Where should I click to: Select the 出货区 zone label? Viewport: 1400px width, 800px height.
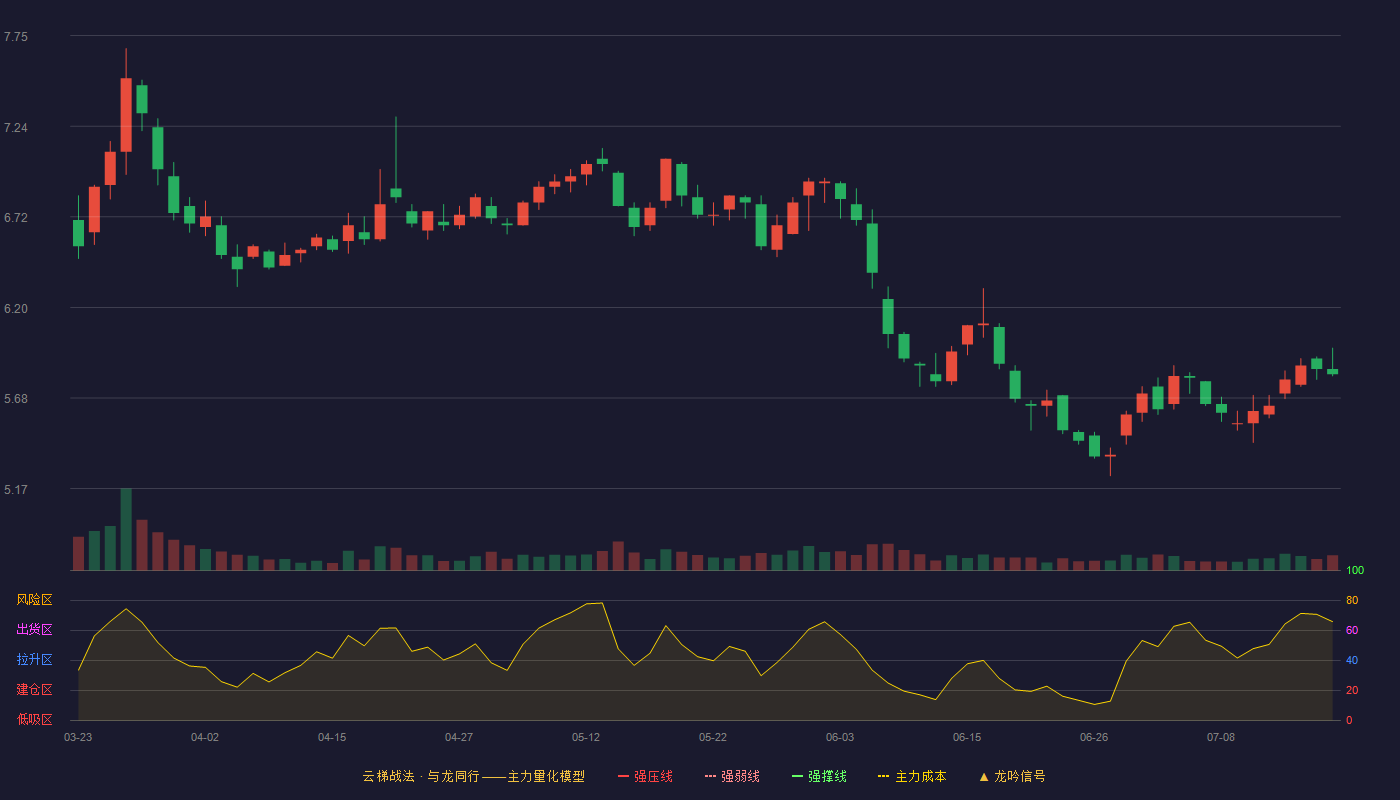[x=35, y=630]
